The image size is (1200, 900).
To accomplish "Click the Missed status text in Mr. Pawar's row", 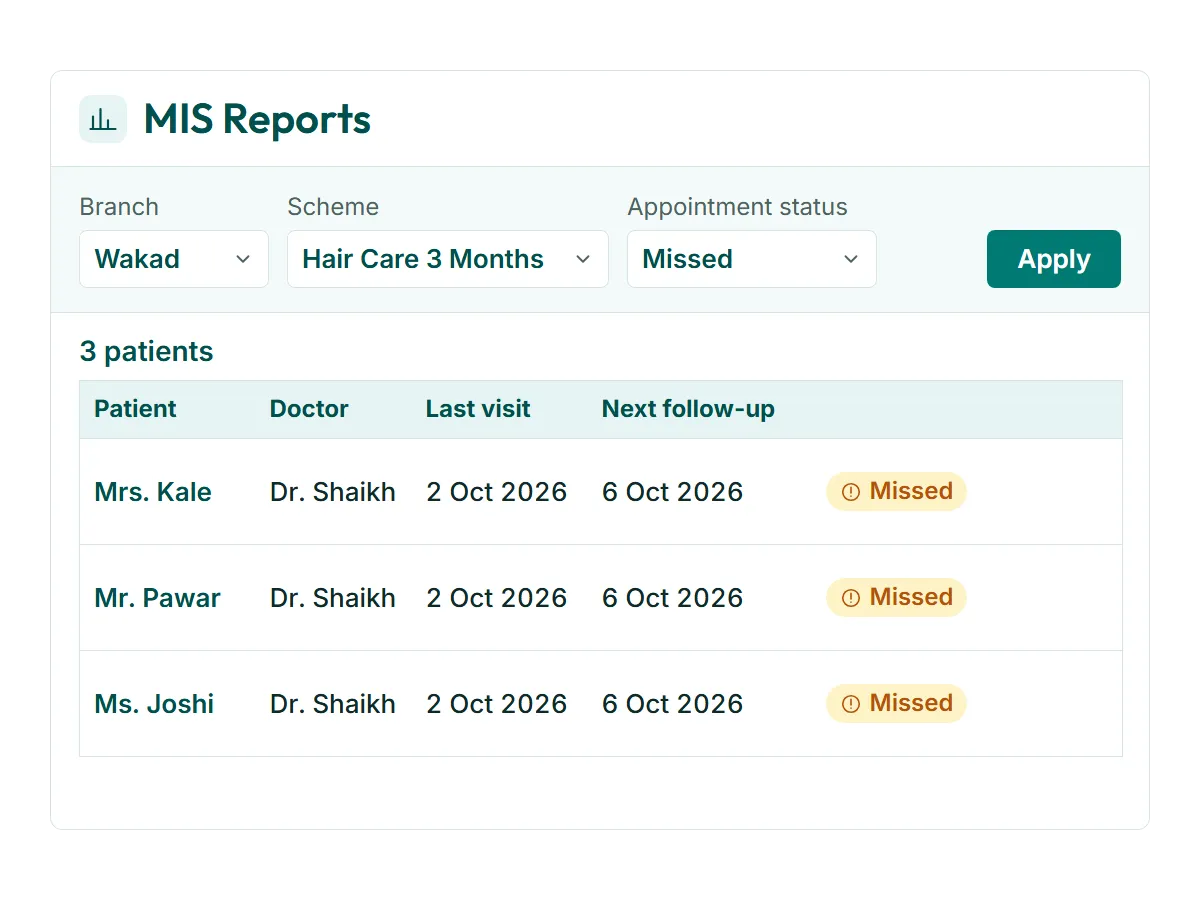I will tap(911, 597).
